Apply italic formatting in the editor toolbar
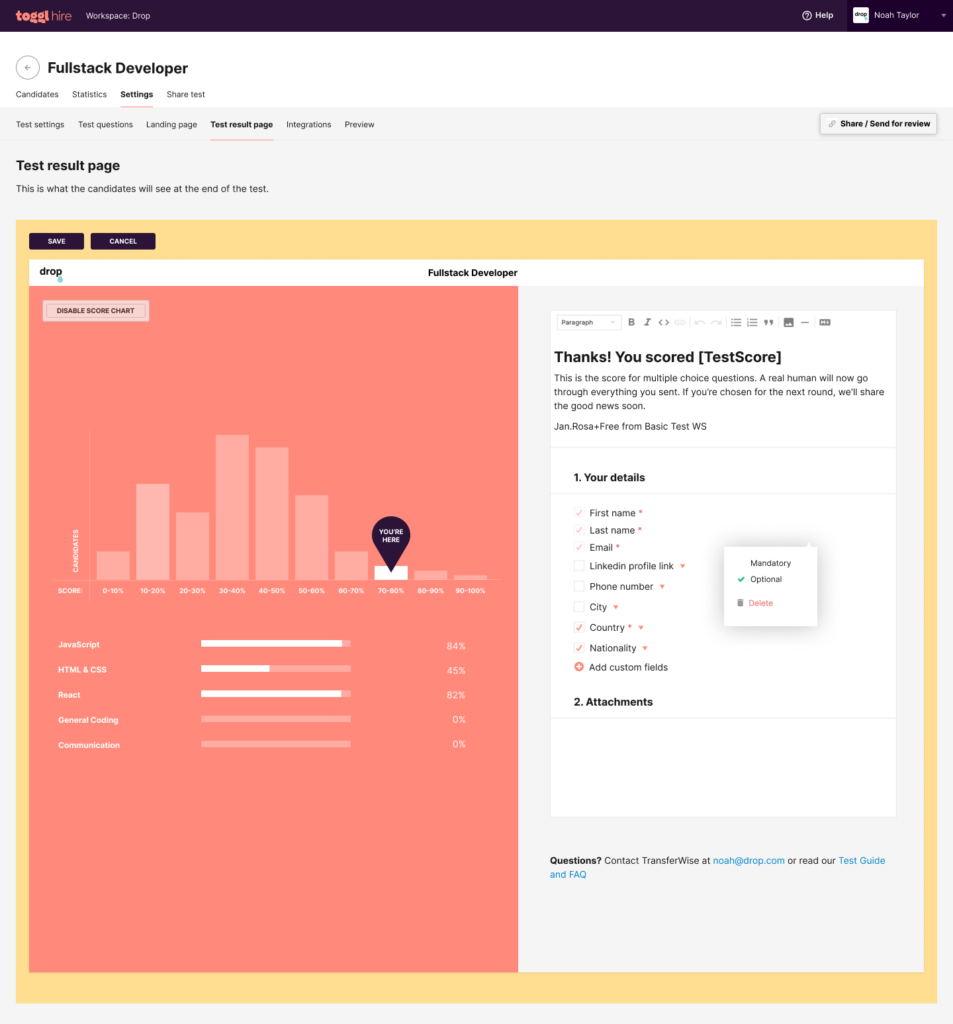The height and width of the screenshot is (1024, 953). (x=647, y=322)
